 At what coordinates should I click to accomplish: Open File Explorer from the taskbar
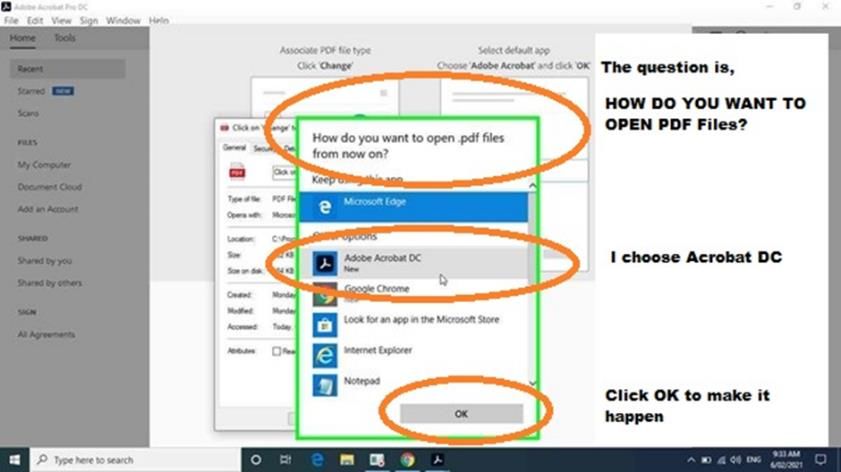click(347, 460)
